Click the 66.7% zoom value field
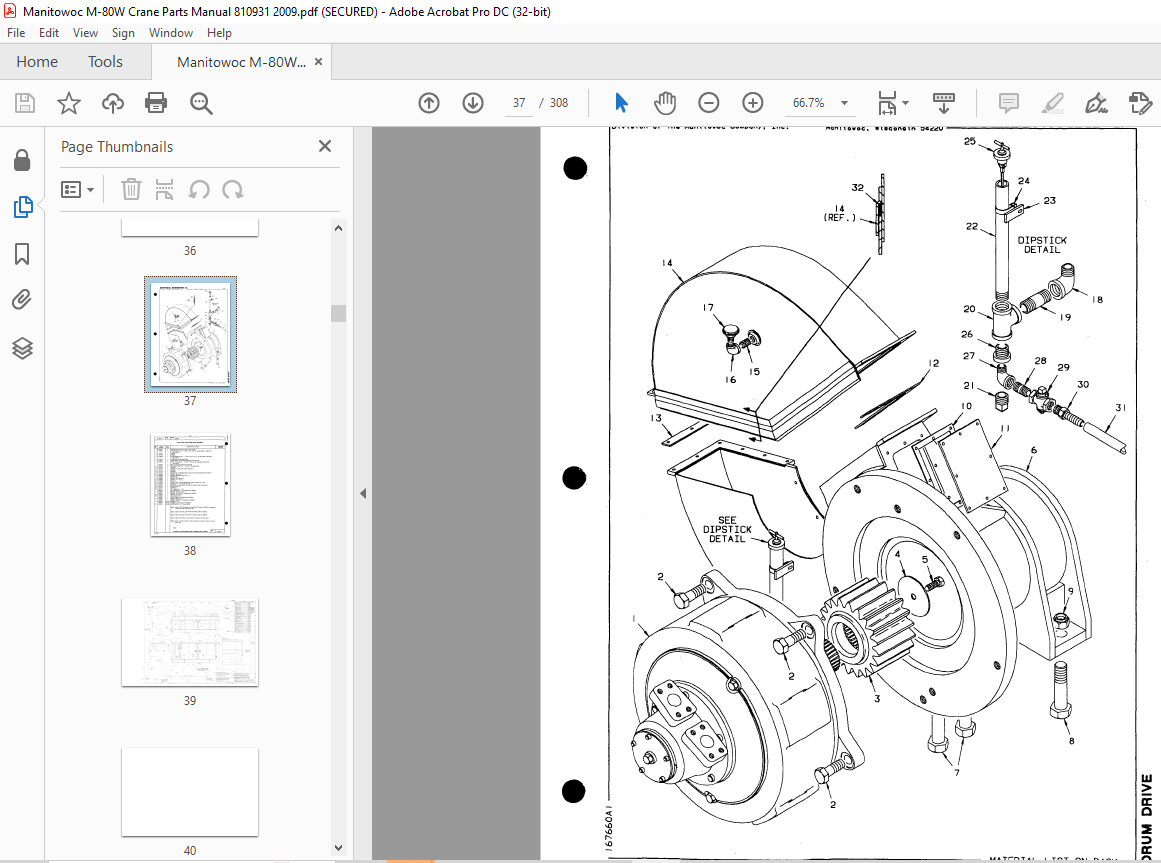Viewport: 1161px width, 863px height. pos(809,103)
